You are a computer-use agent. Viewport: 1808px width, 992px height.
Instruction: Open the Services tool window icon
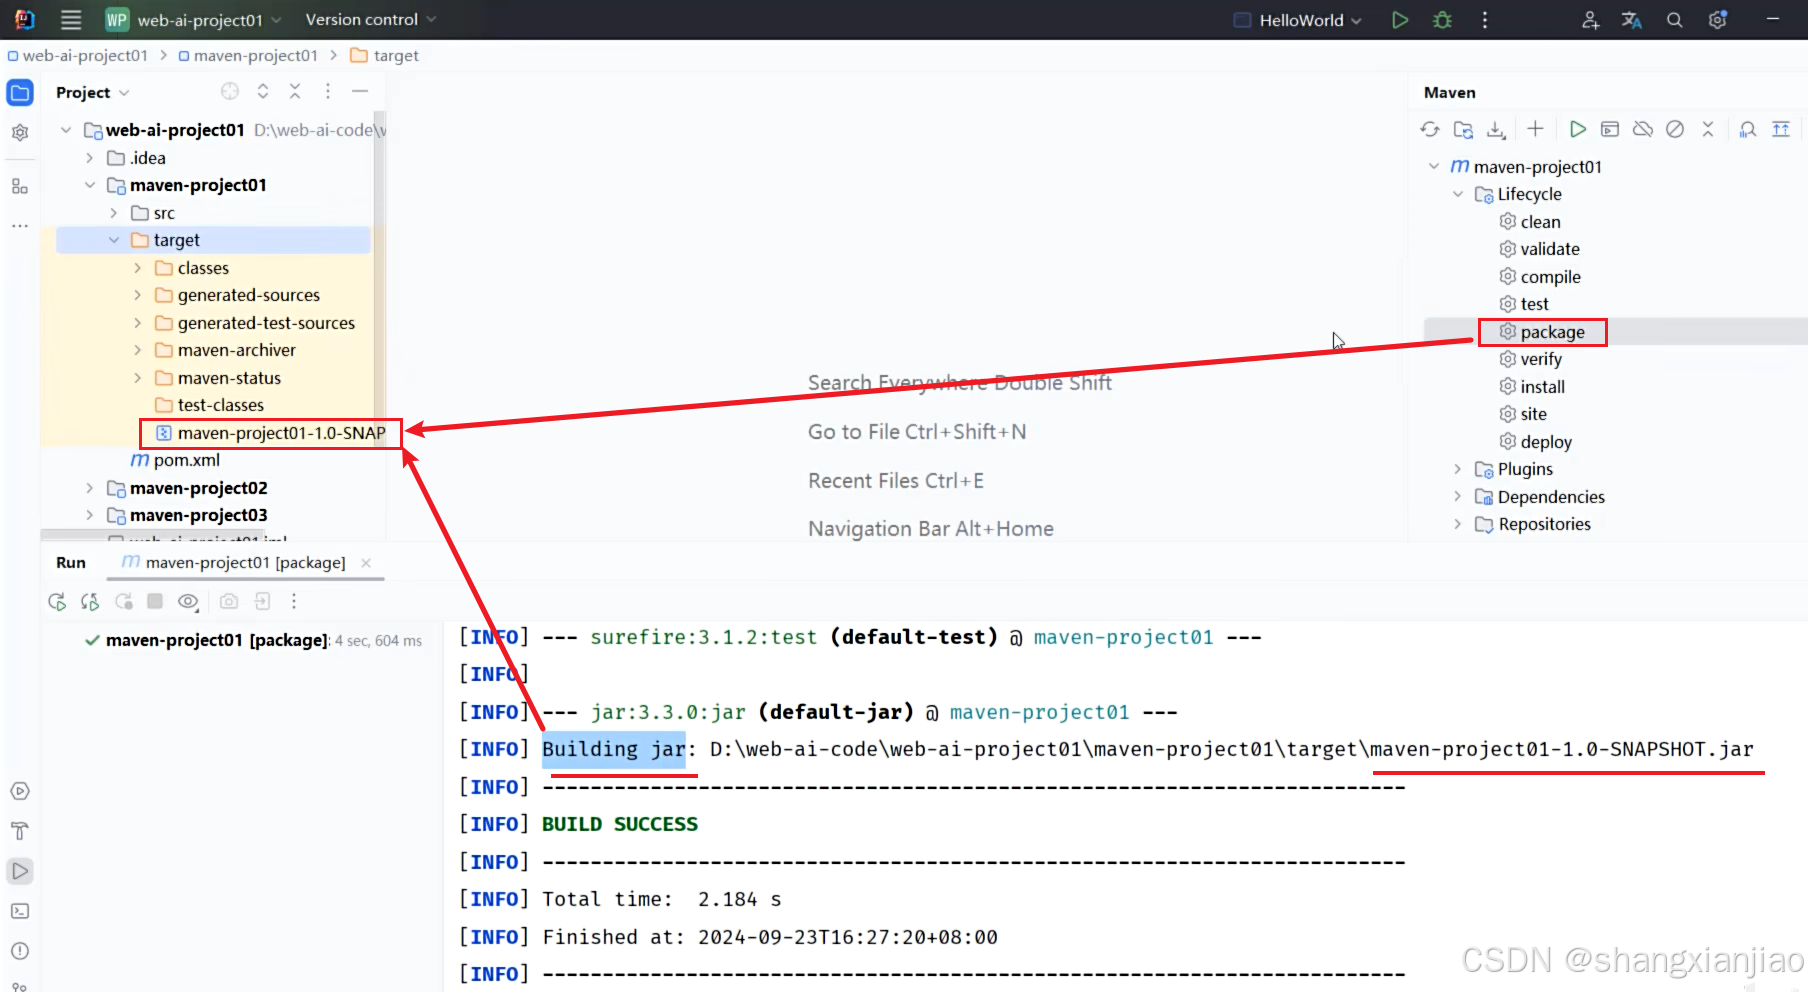20,791
